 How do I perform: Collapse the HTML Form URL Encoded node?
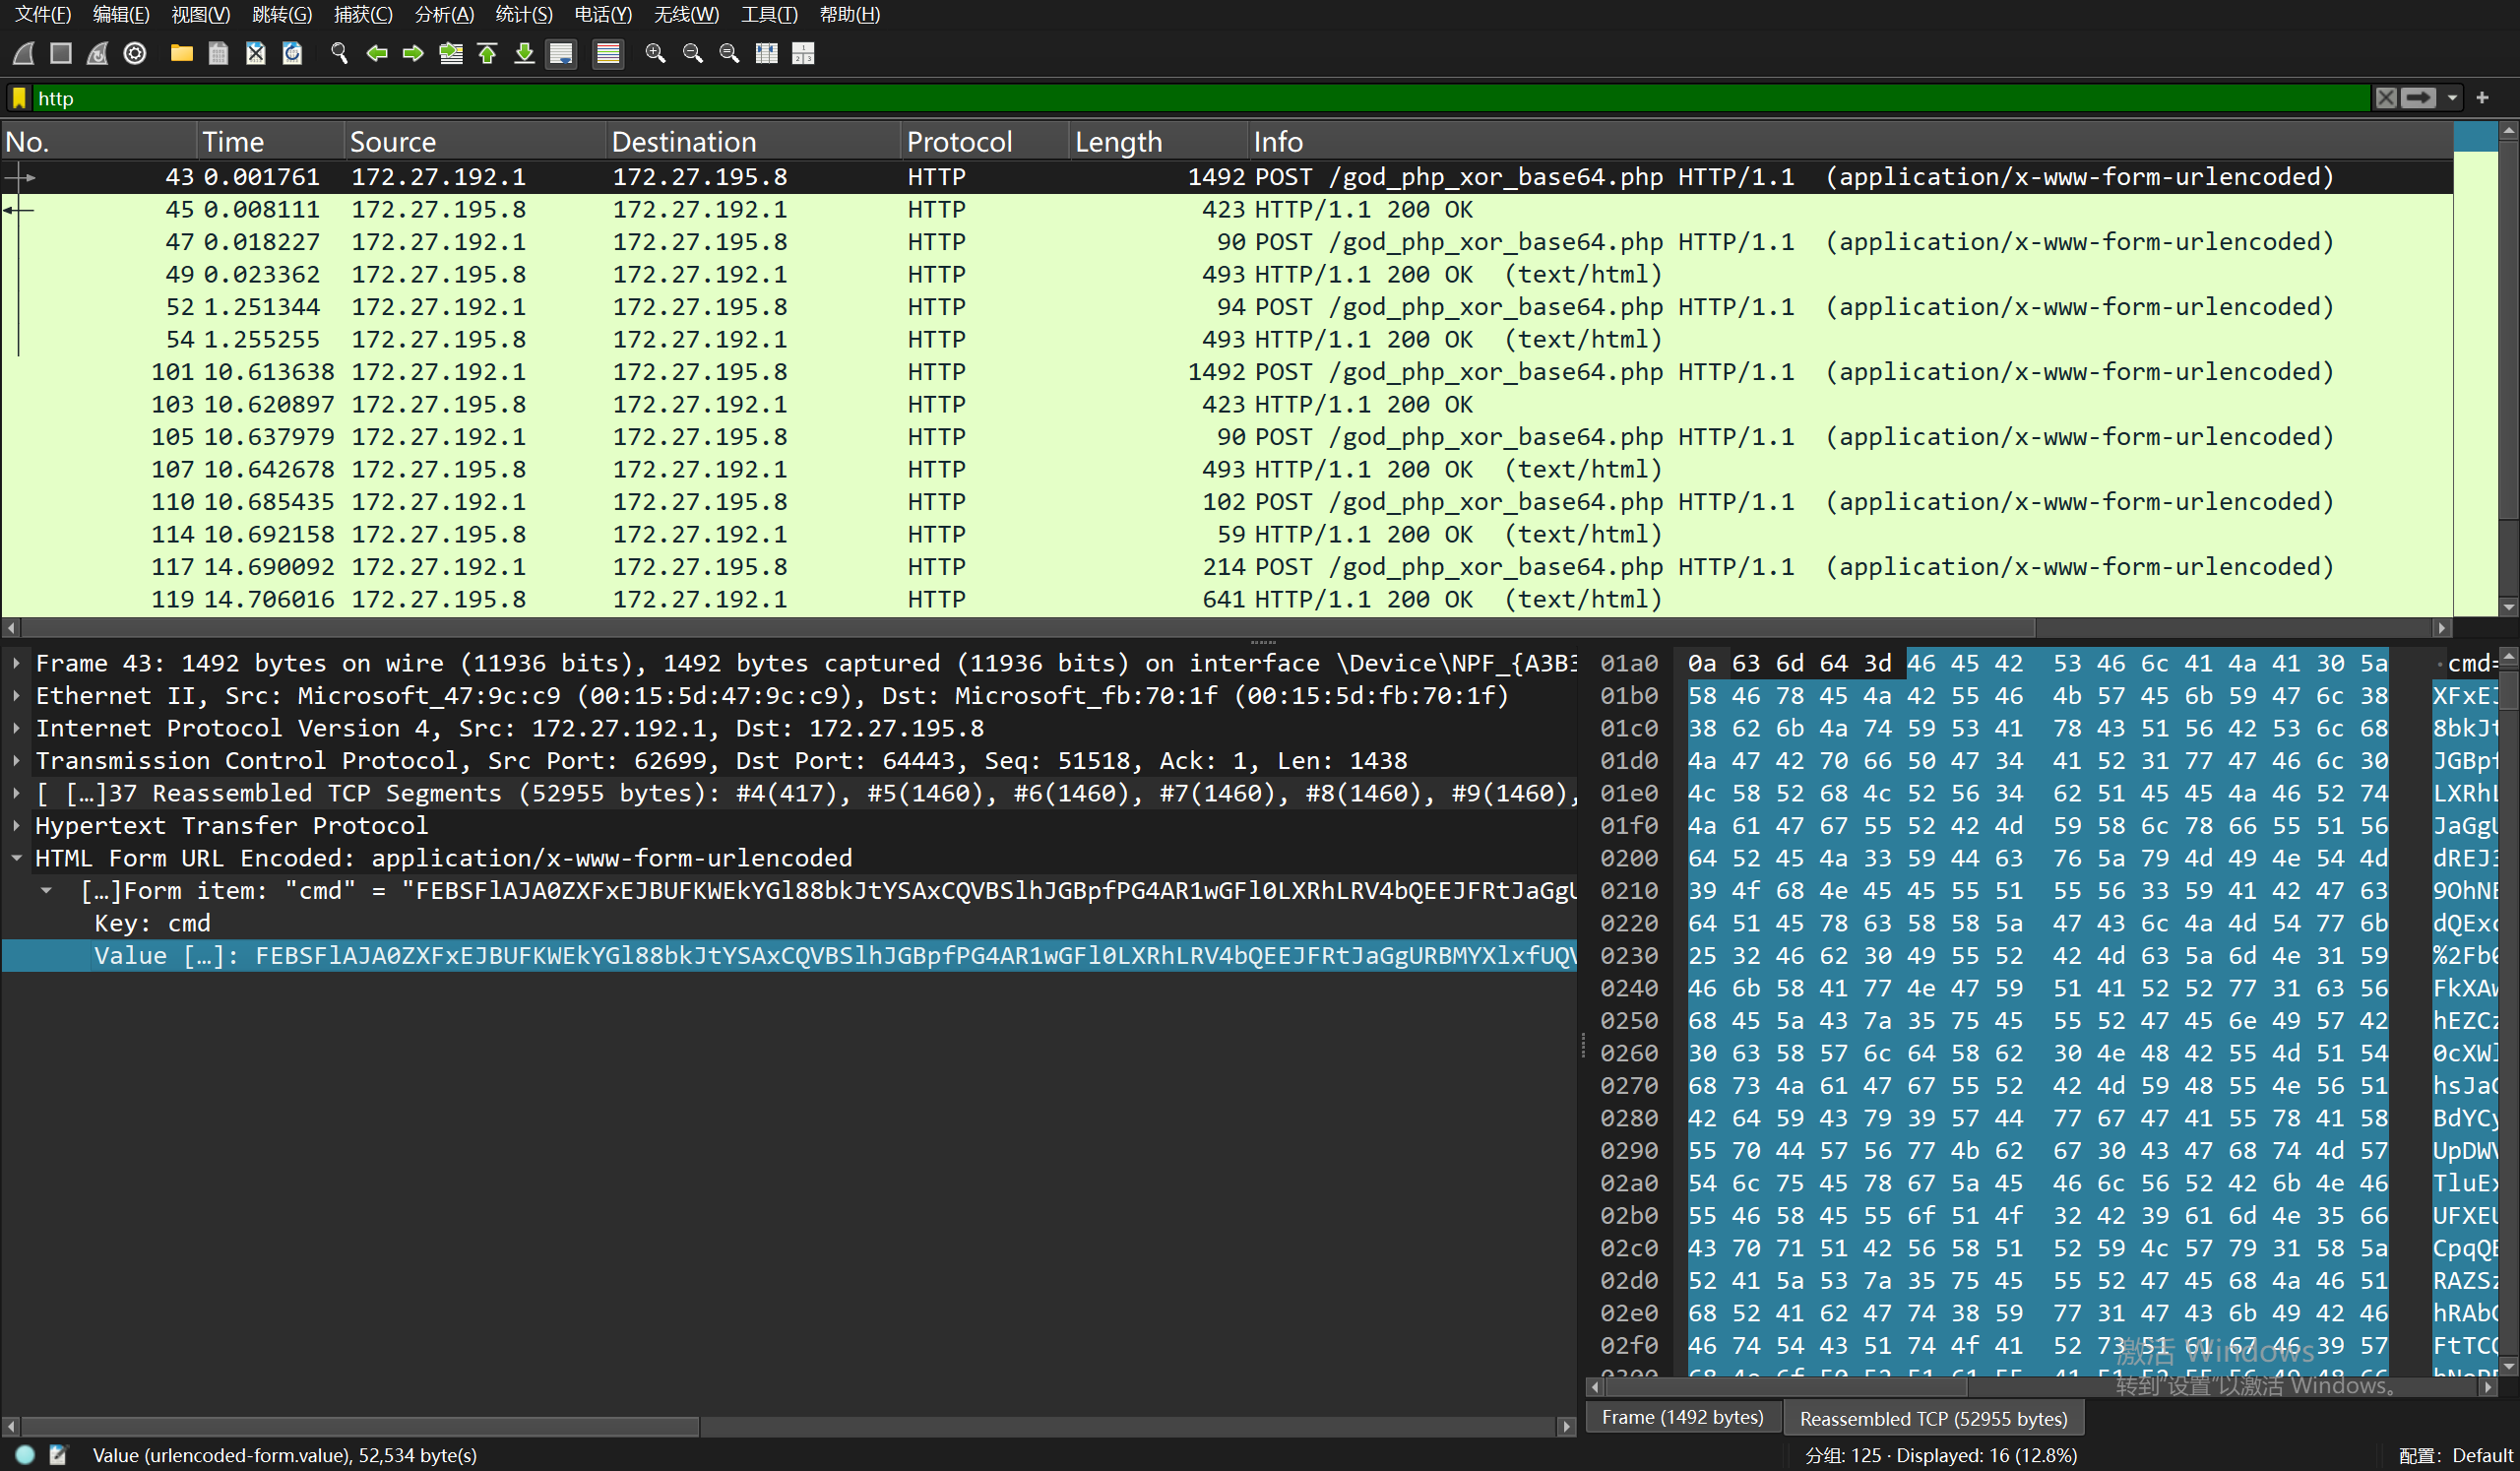click(17, 858)
